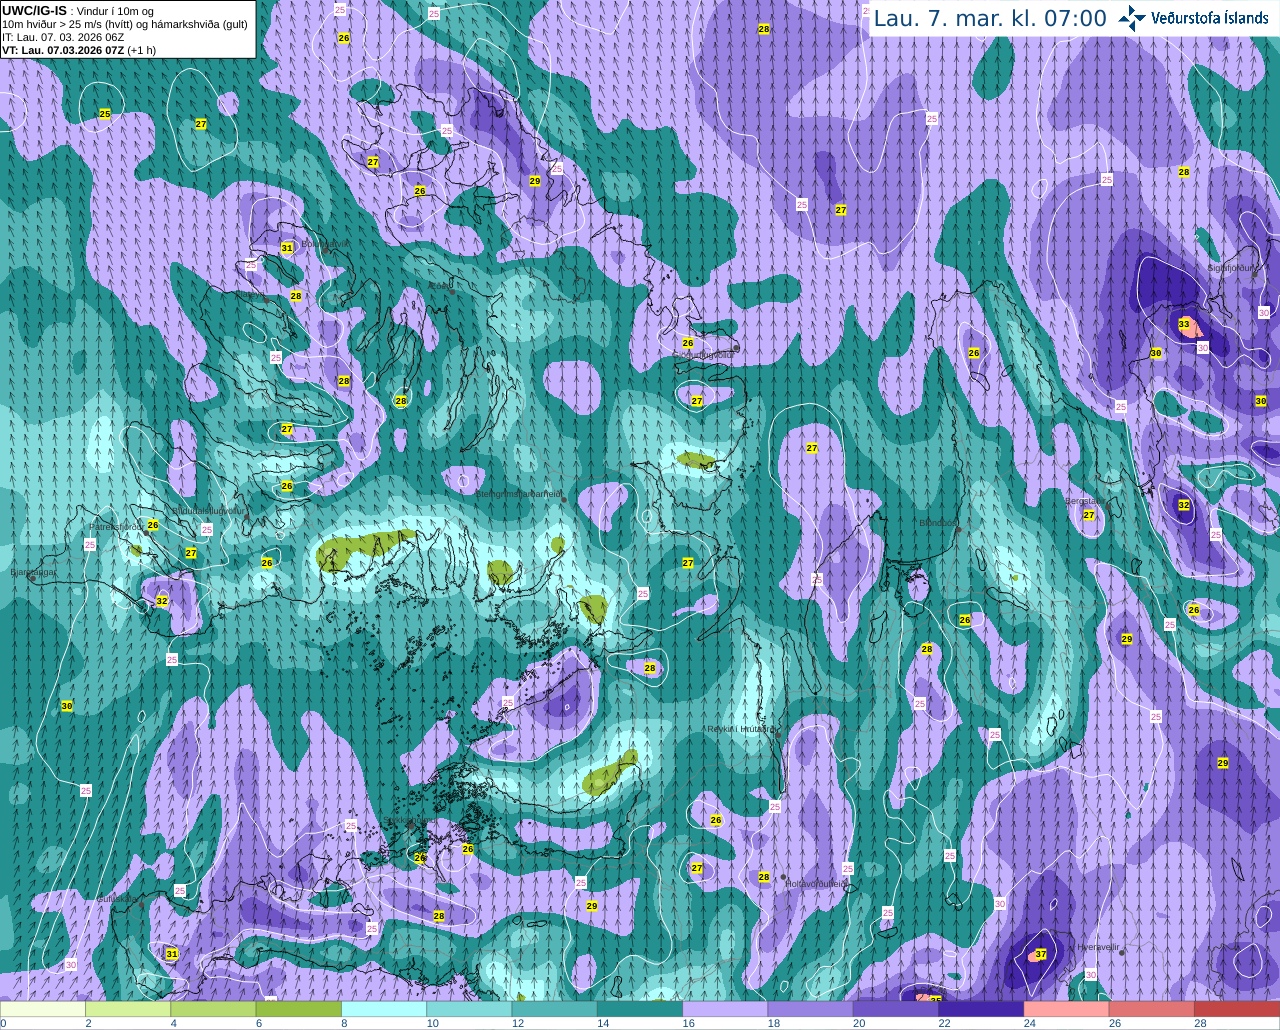The width and height of the screenshot is (1280, 1030).
Task: Click the Blönduós station label
Action: [939, 523]
